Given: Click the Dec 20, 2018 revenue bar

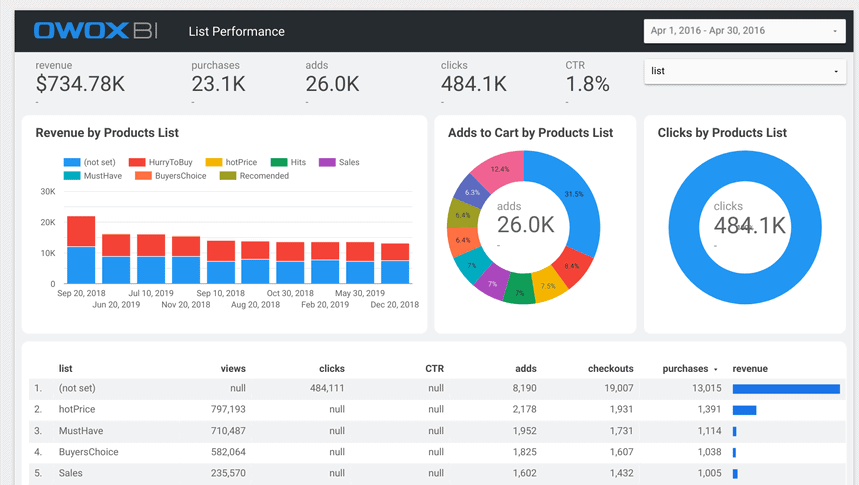Looking at the screenshot, I should coord(395,264).
